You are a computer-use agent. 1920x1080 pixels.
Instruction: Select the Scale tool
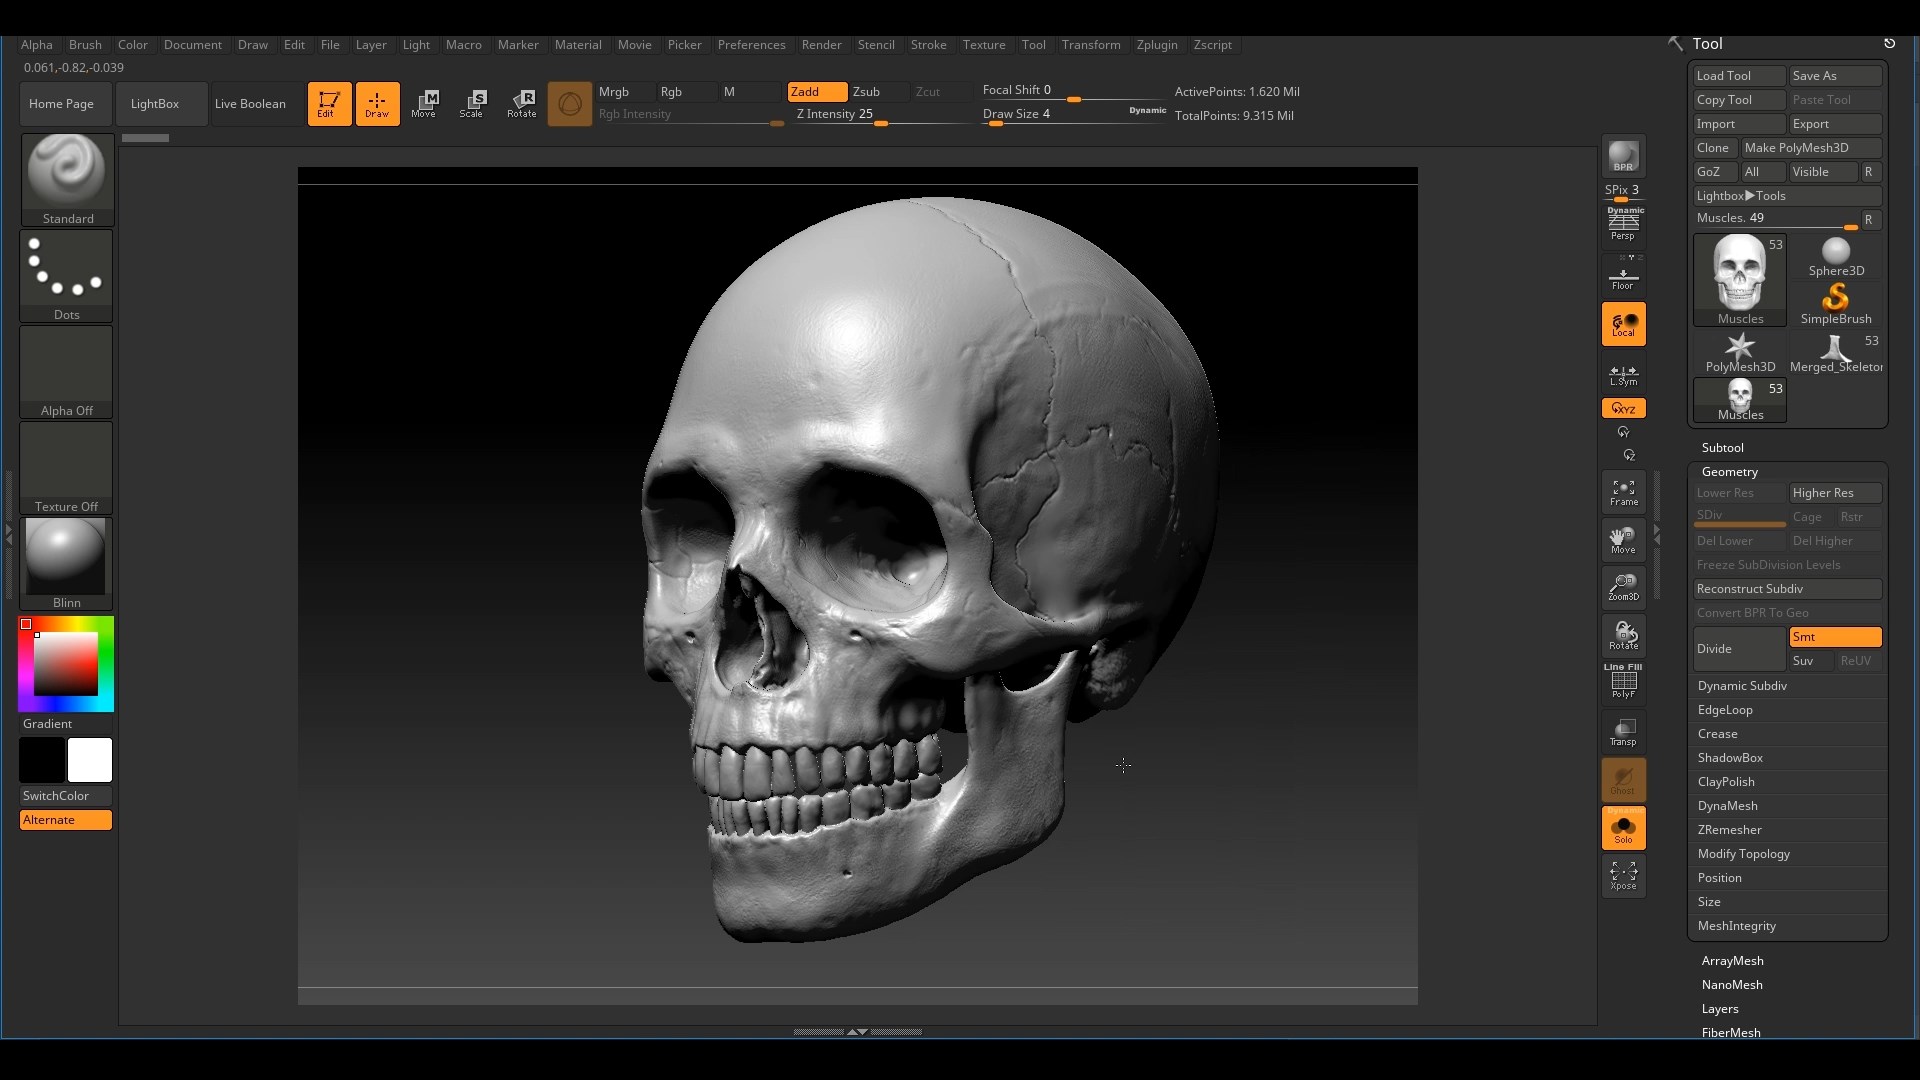[x=471, y=103]
